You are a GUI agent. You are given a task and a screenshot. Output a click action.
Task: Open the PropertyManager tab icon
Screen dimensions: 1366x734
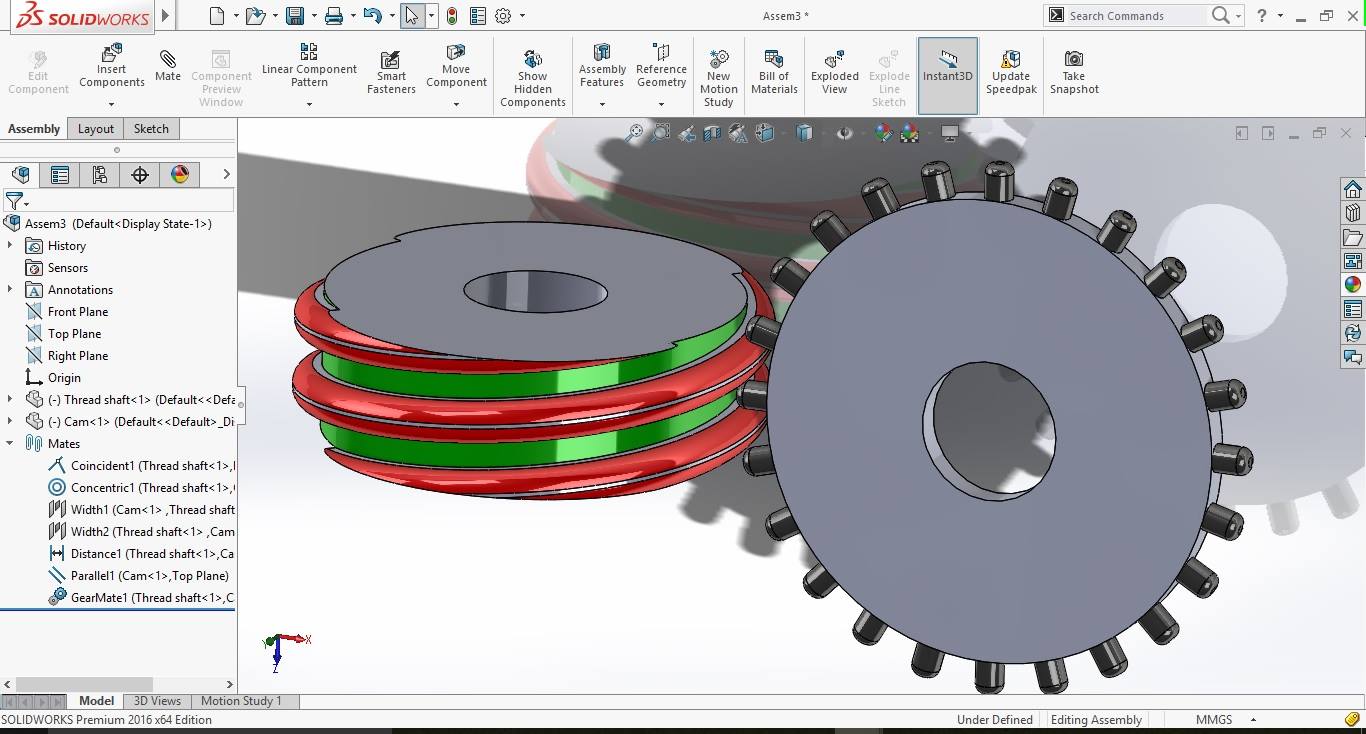60,175
